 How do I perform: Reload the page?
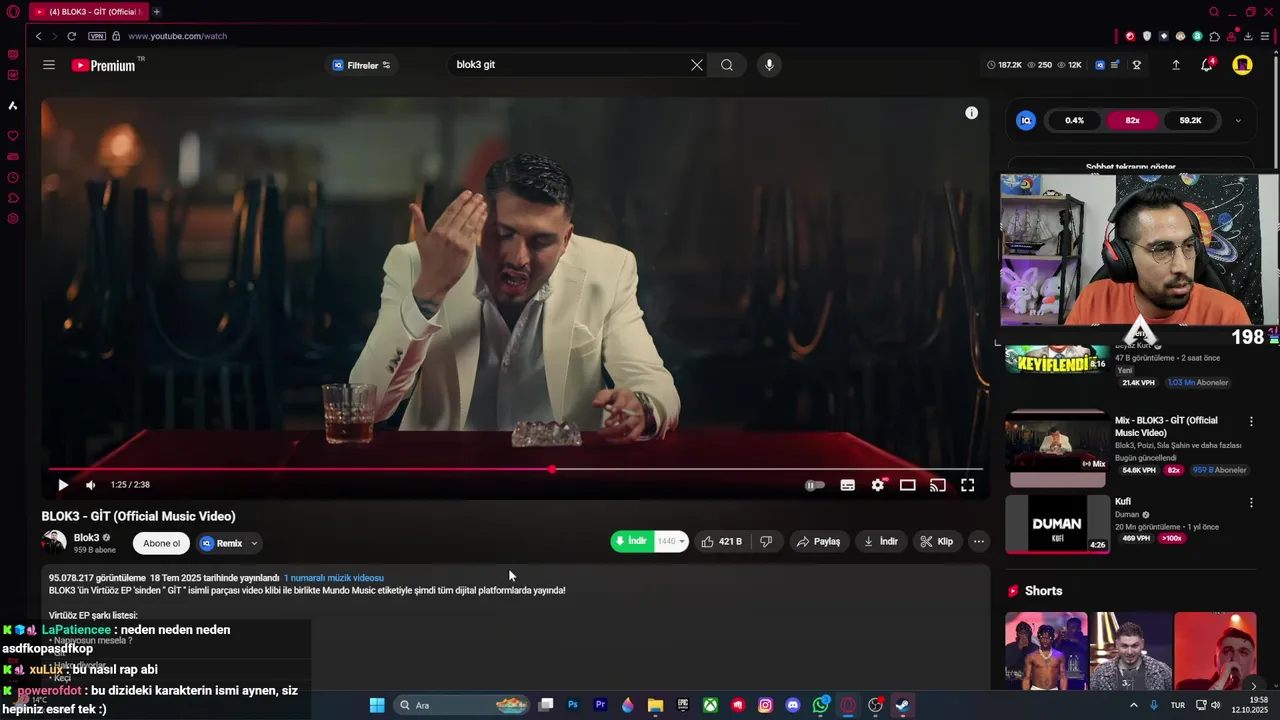point(71,36)
